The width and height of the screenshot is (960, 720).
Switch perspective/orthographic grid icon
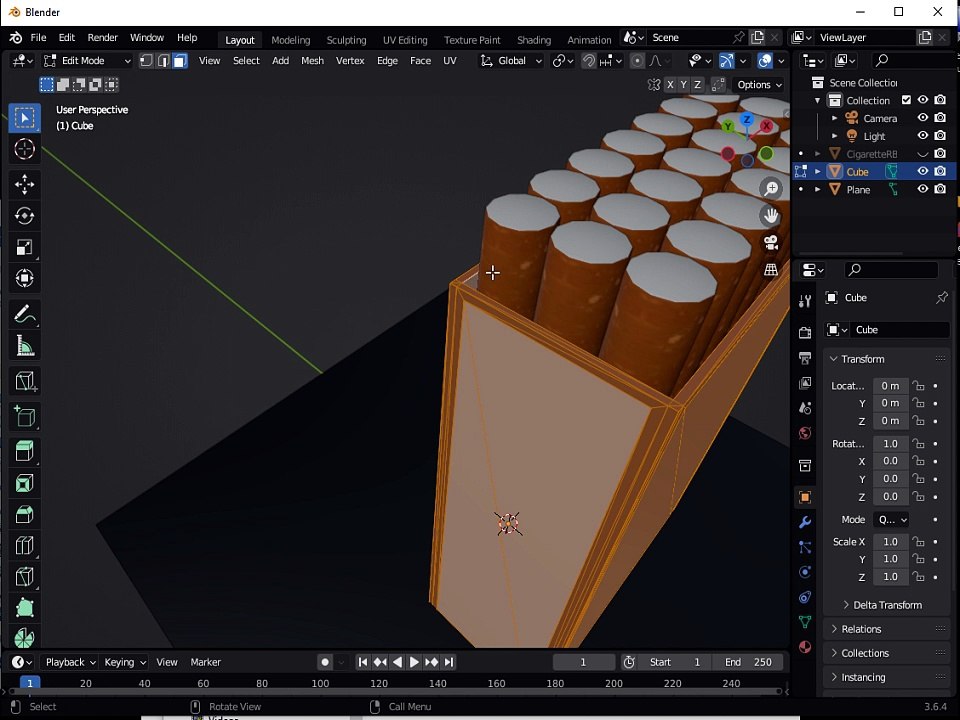771,269
